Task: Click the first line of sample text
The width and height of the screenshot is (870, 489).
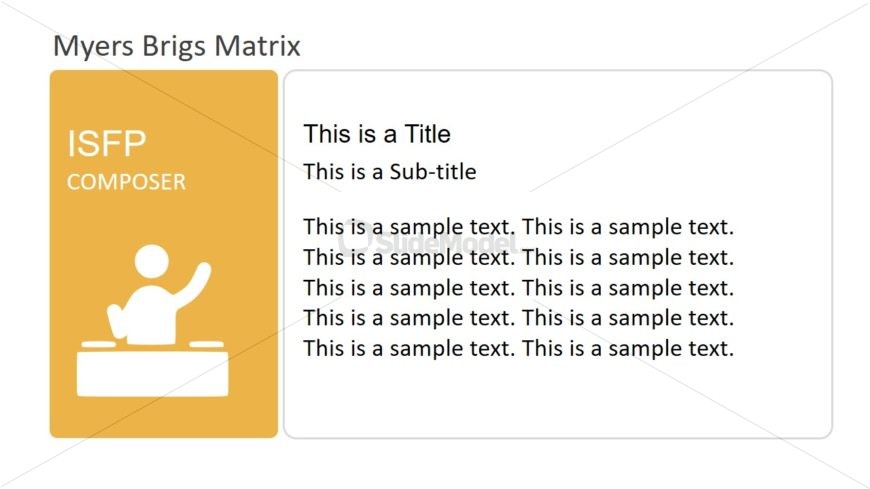Action: click(518, 226)
